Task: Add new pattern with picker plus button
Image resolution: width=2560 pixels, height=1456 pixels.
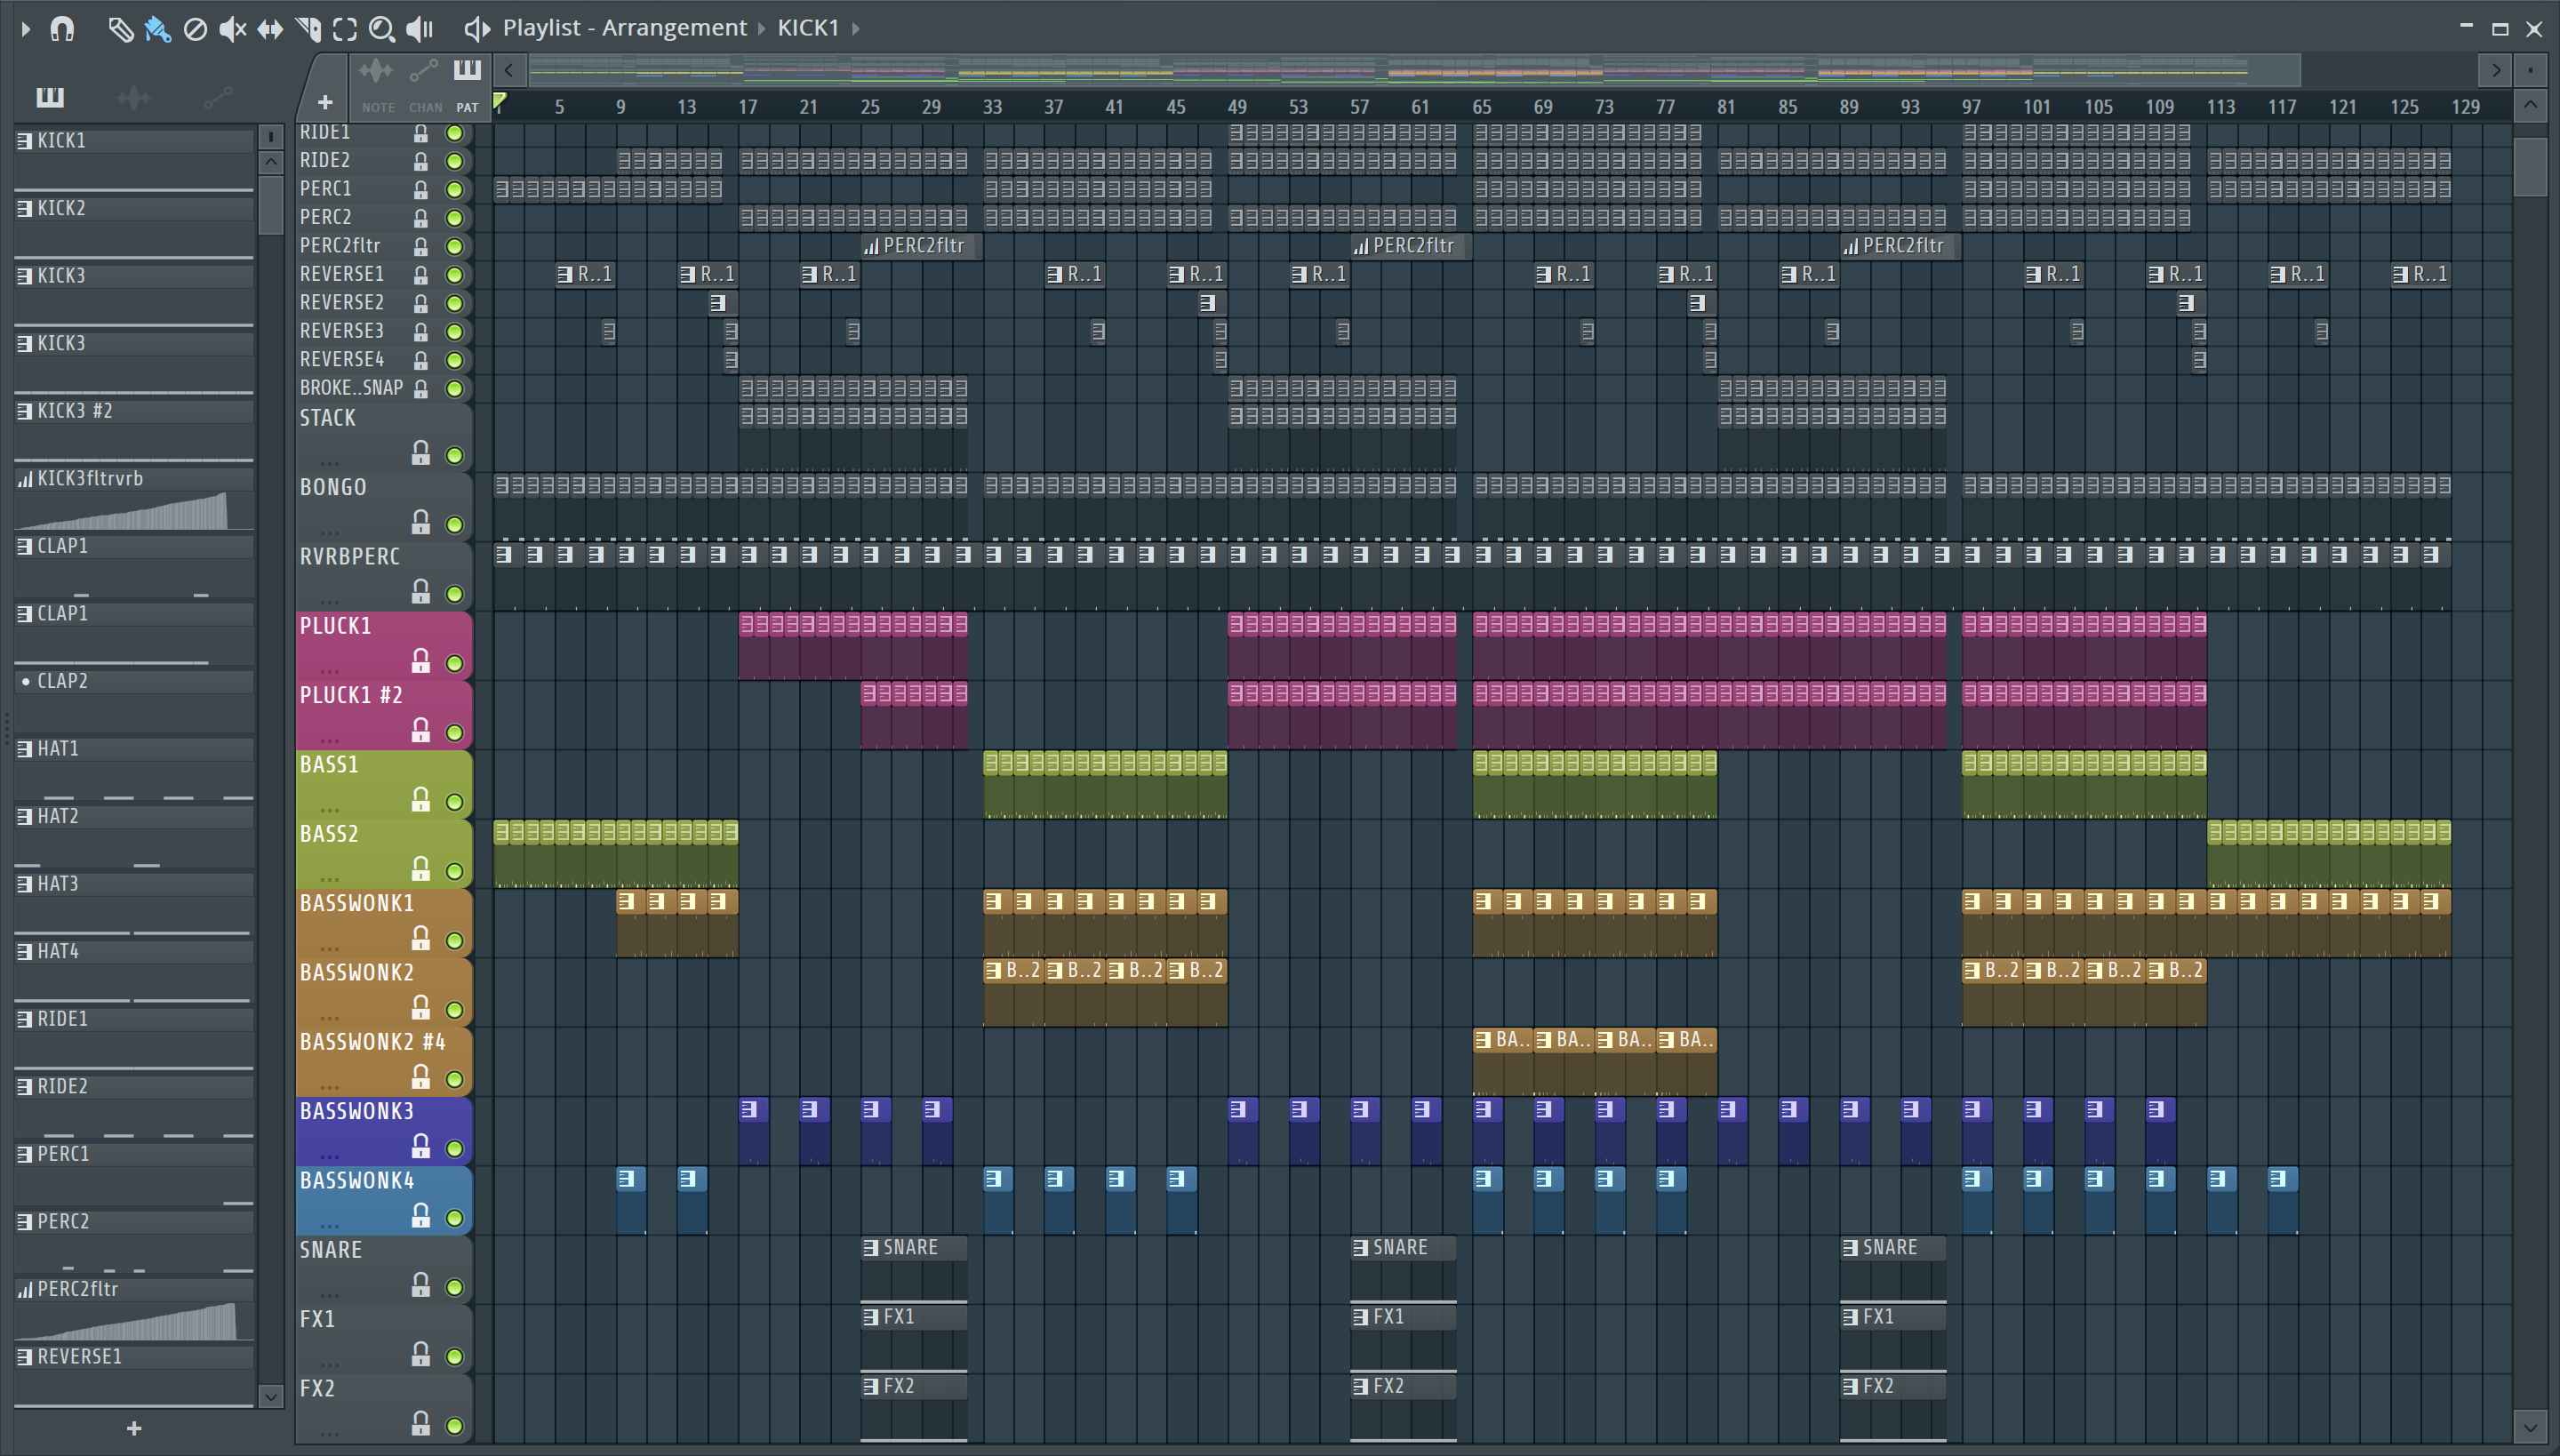Action: [134, 1429]
